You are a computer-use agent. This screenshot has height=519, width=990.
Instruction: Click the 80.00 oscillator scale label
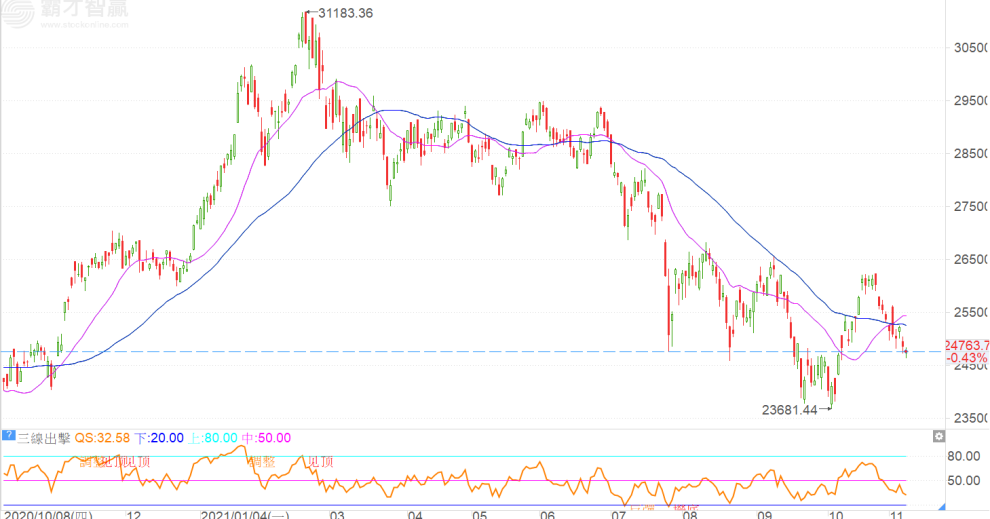click(x=963, y=457)
